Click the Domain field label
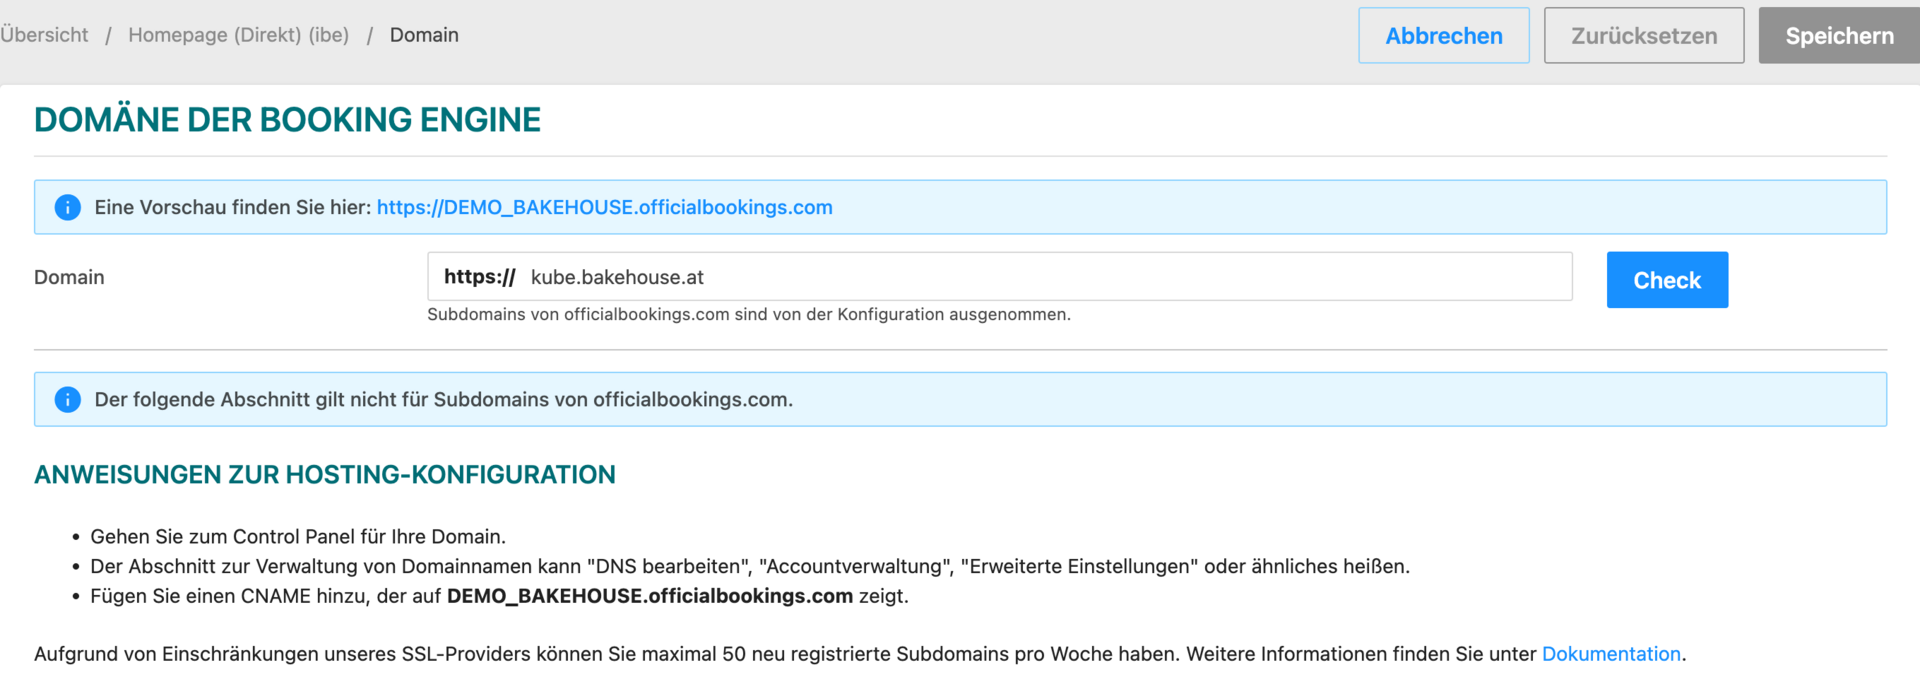This screenshot has width=1920, height=677. point(69,277)
